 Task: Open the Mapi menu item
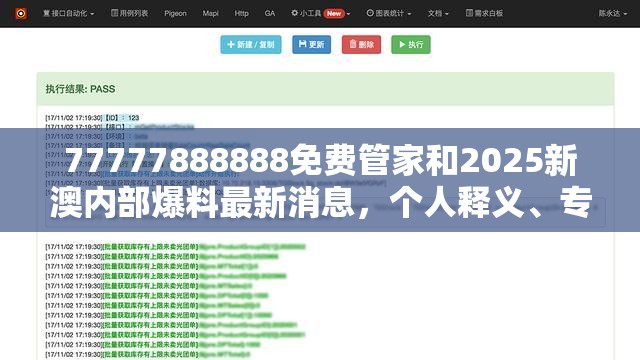click(x=210, y=13)
